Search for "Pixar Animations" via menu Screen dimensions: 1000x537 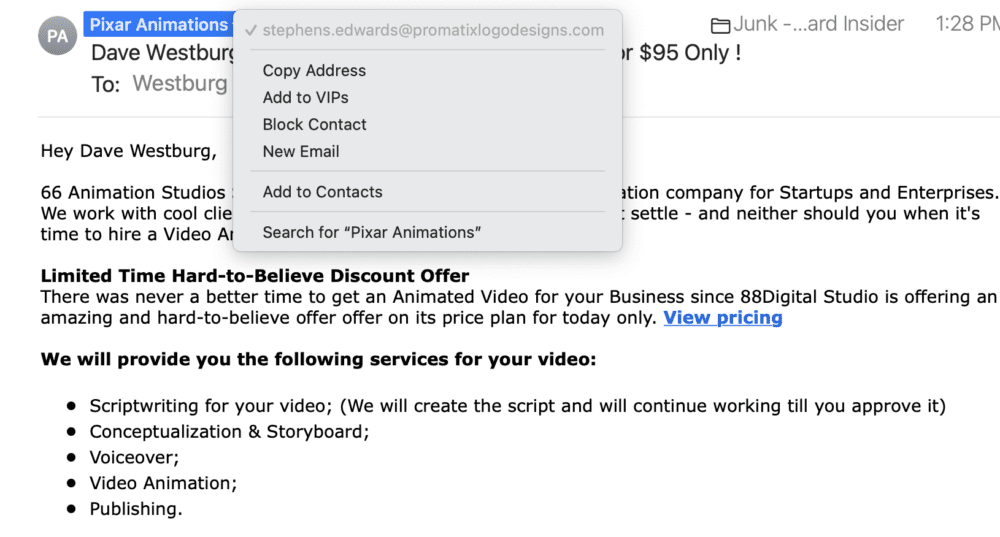pyautogui.click(x=372, y=232)
